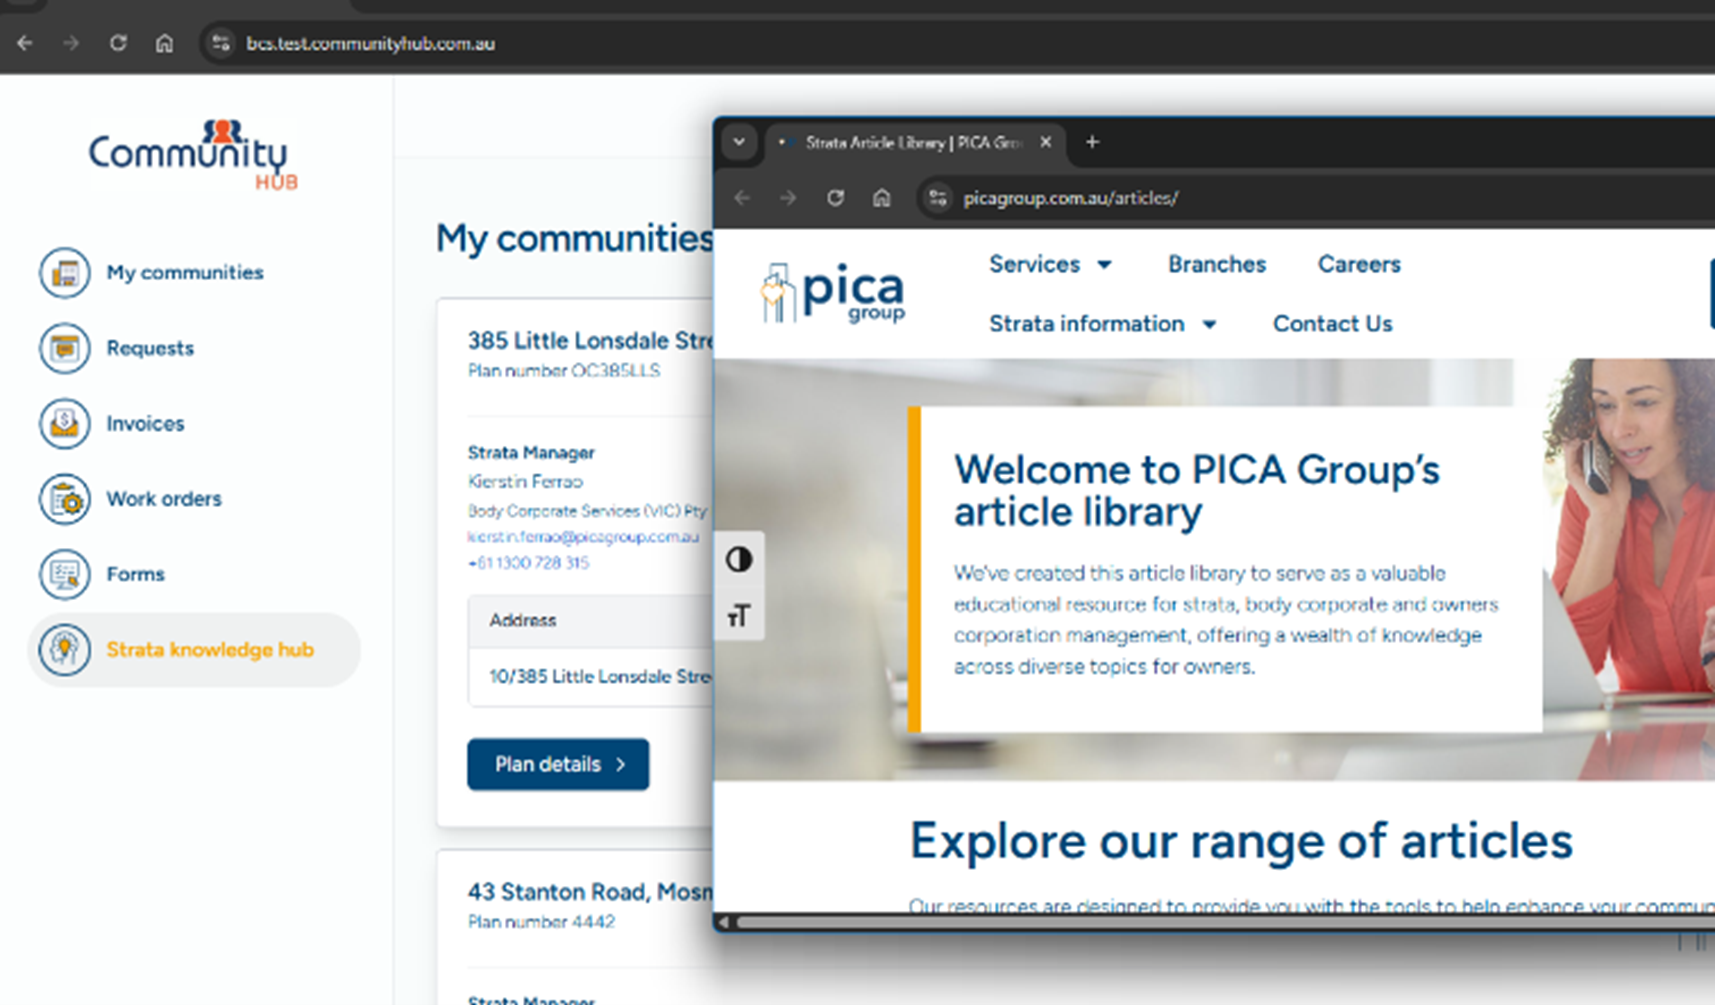Image resolution: width=1715 pixels, height=1005 pixels.
Task: Click the horizontal scrollbar in popup window
Action: pos(1200,922)
